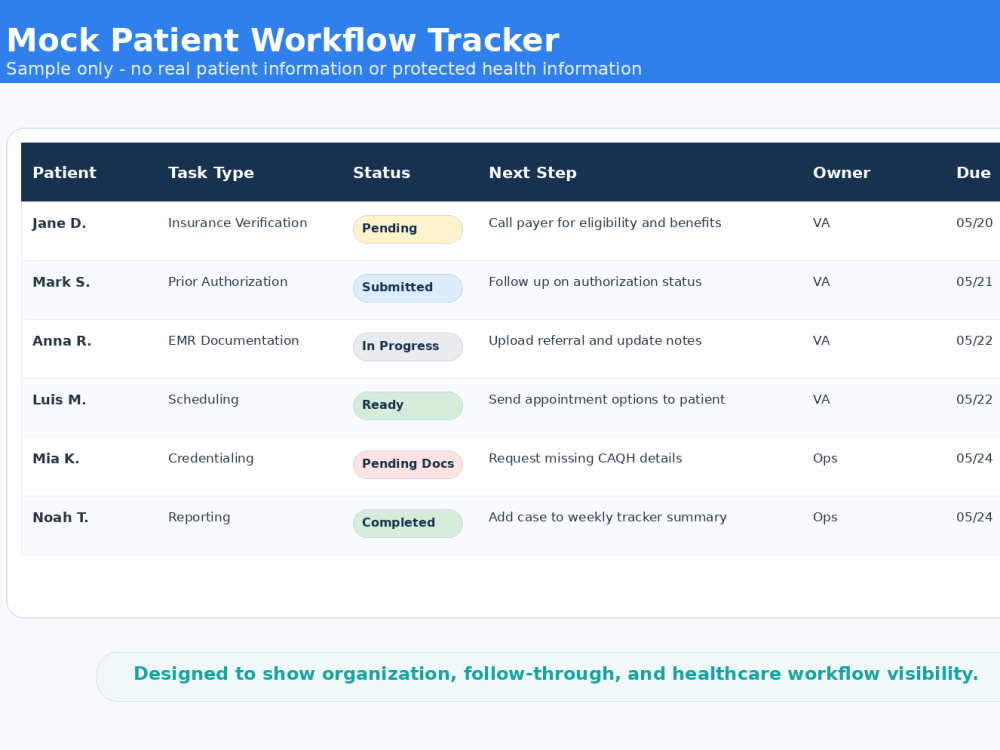Click the VA owner cell in Anna R. row
This screenshot has width=1000, height=750.
pos(821,341)
